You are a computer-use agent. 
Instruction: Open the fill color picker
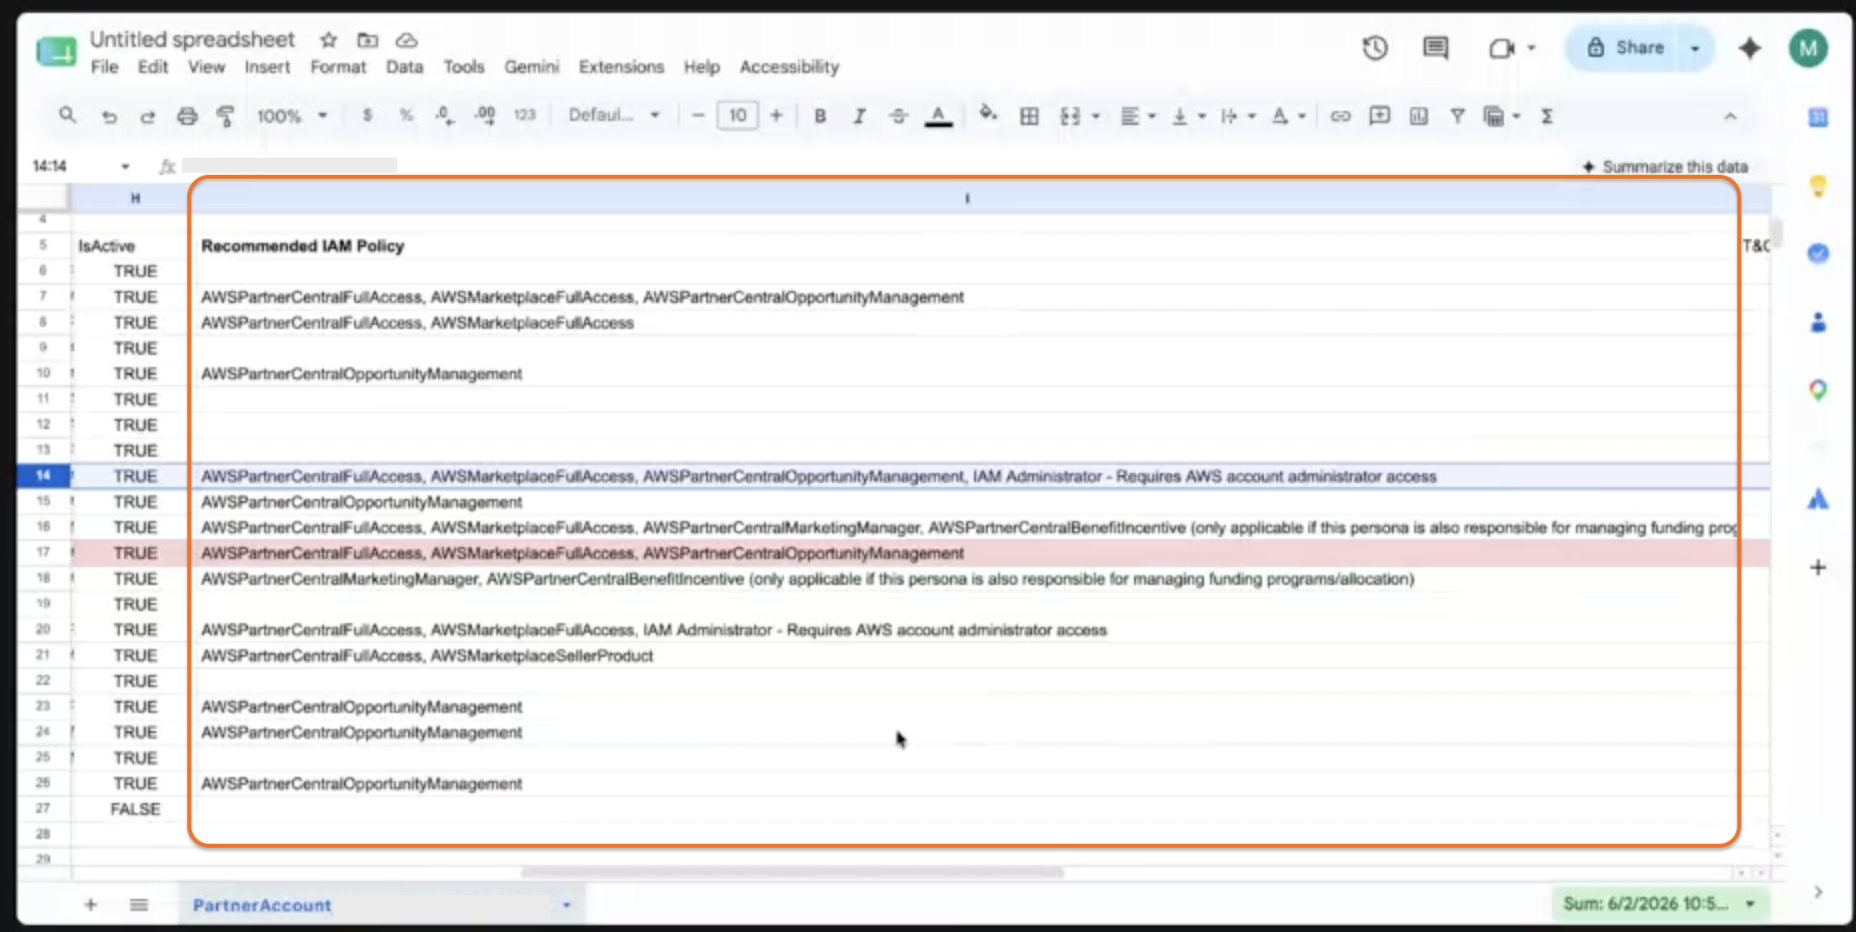[x=988, y=115]
